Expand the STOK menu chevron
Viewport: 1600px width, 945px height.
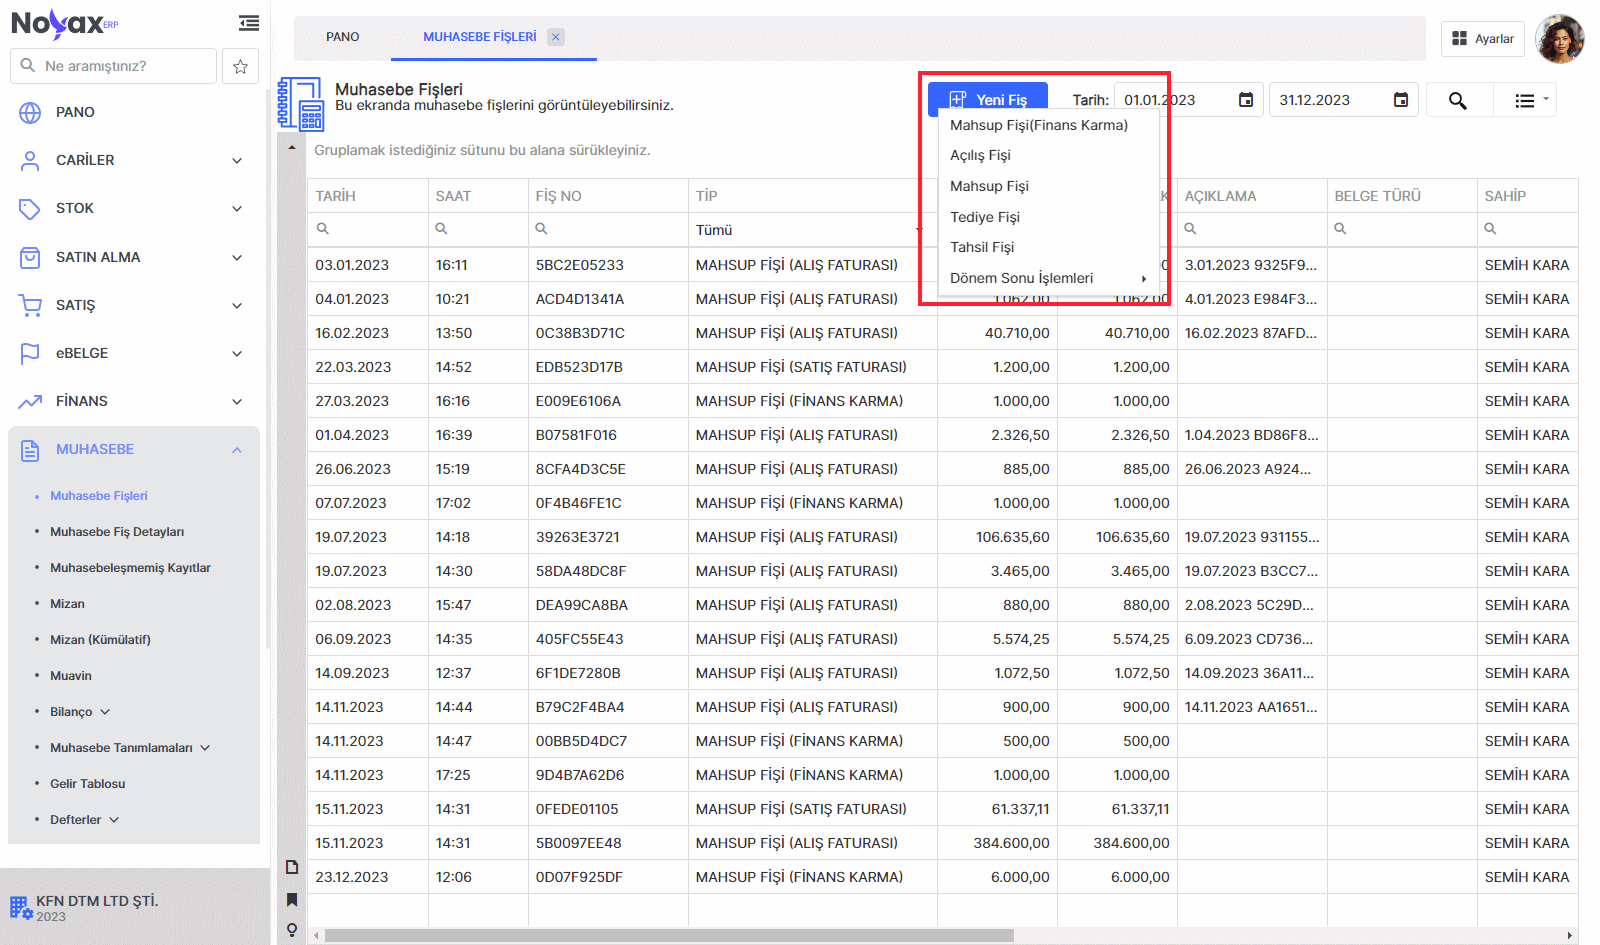pyautogui.click(x=237, y=208)
